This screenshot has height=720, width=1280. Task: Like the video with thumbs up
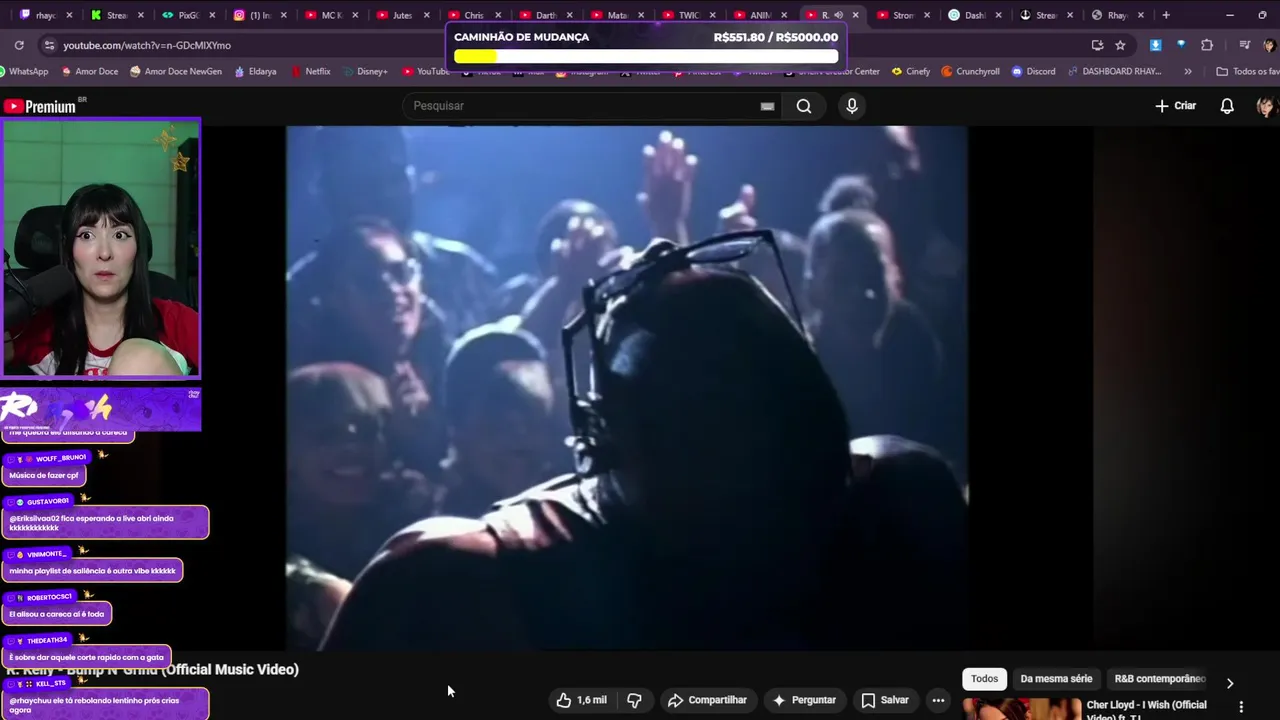tap(582, 700)
